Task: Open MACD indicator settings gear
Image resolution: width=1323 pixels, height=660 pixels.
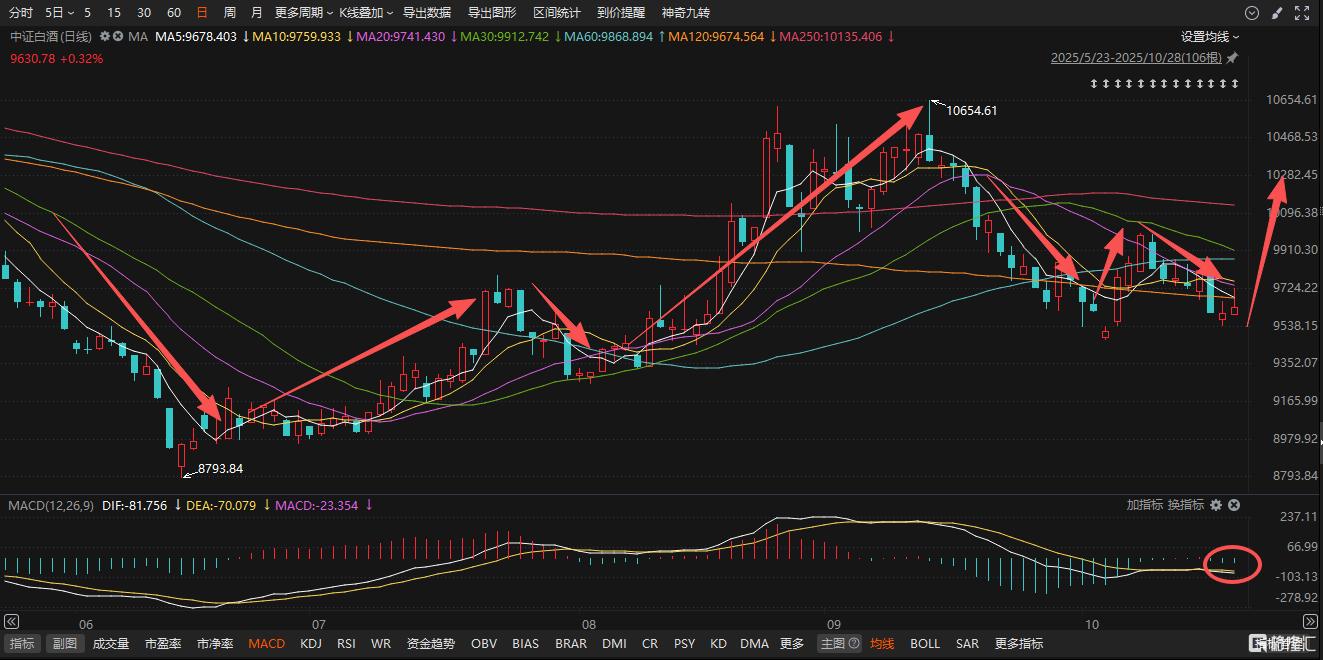Action: 1216,506
